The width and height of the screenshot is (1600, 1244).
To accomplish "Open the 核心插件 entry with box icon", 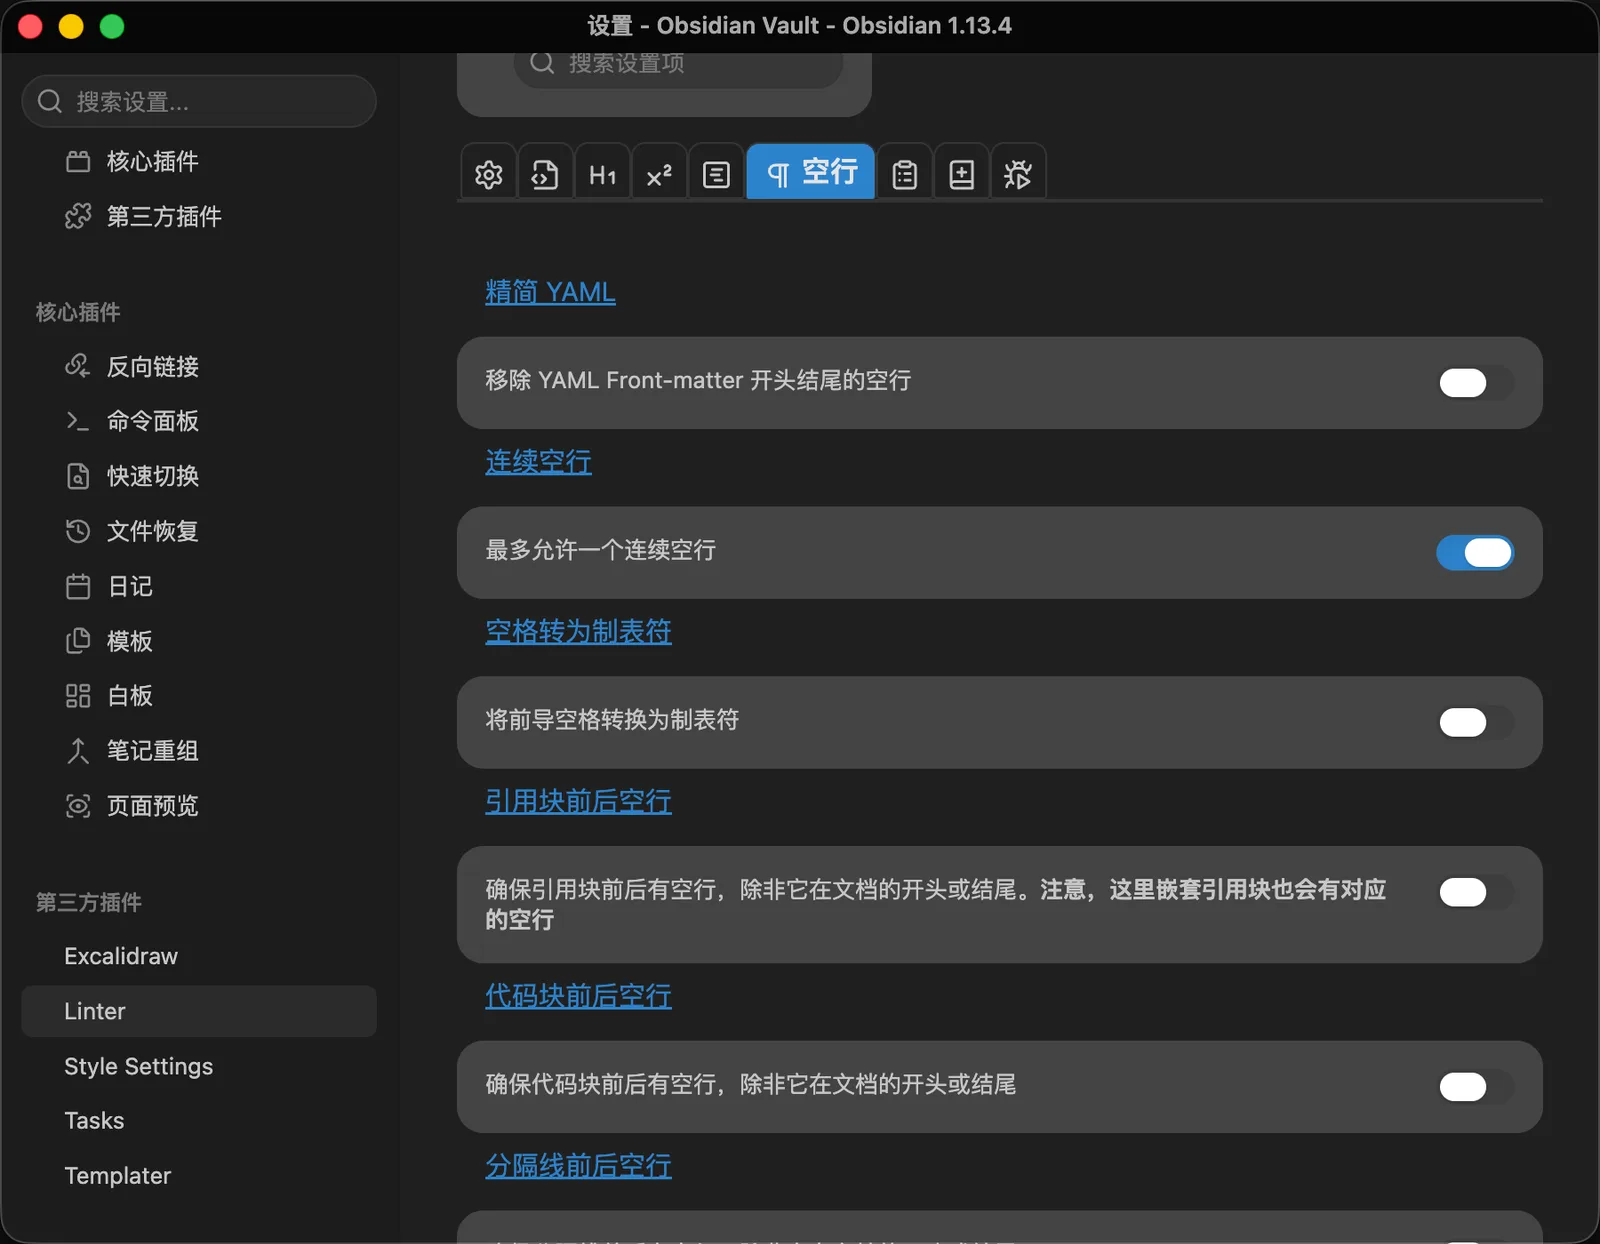I will pos(199,161).
